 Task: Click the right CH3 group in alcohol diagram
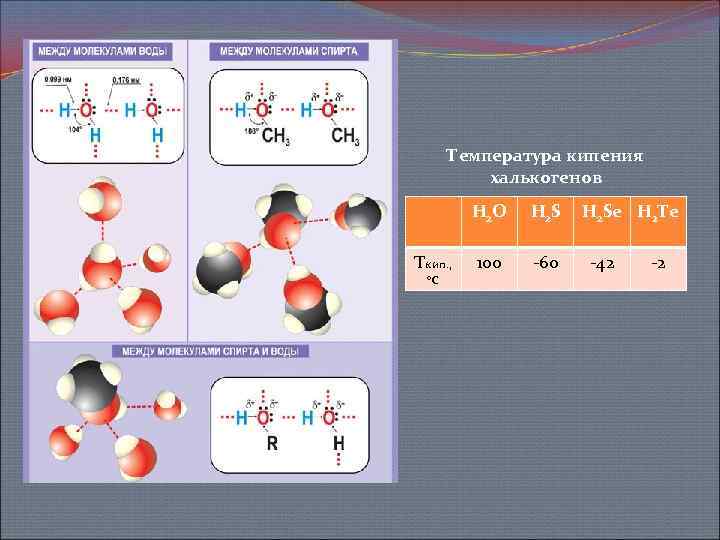point(345,136)
